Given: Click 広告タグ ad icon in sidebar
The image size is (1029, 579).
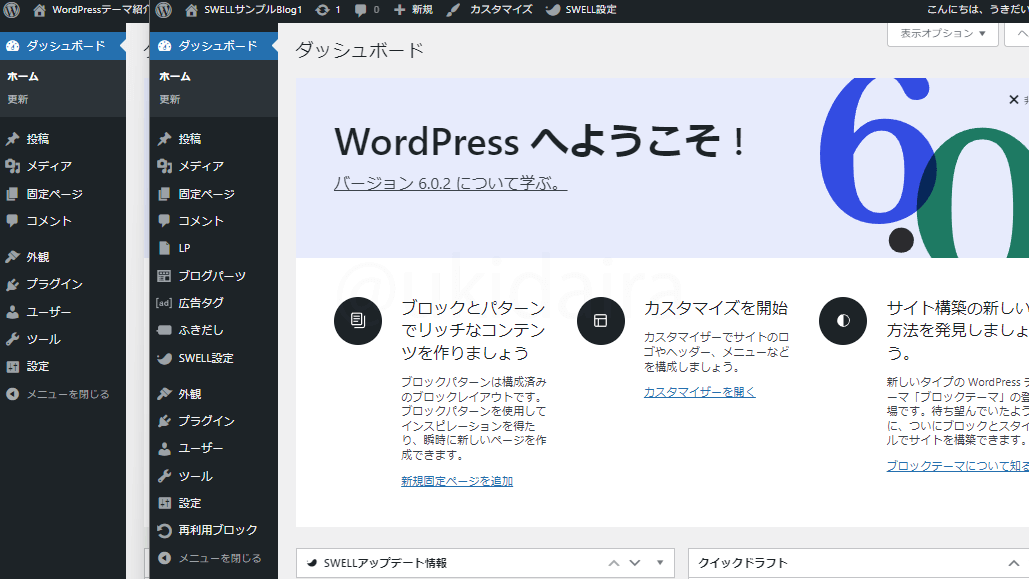Looking at the screenshot, I should (x=164, y=303).
